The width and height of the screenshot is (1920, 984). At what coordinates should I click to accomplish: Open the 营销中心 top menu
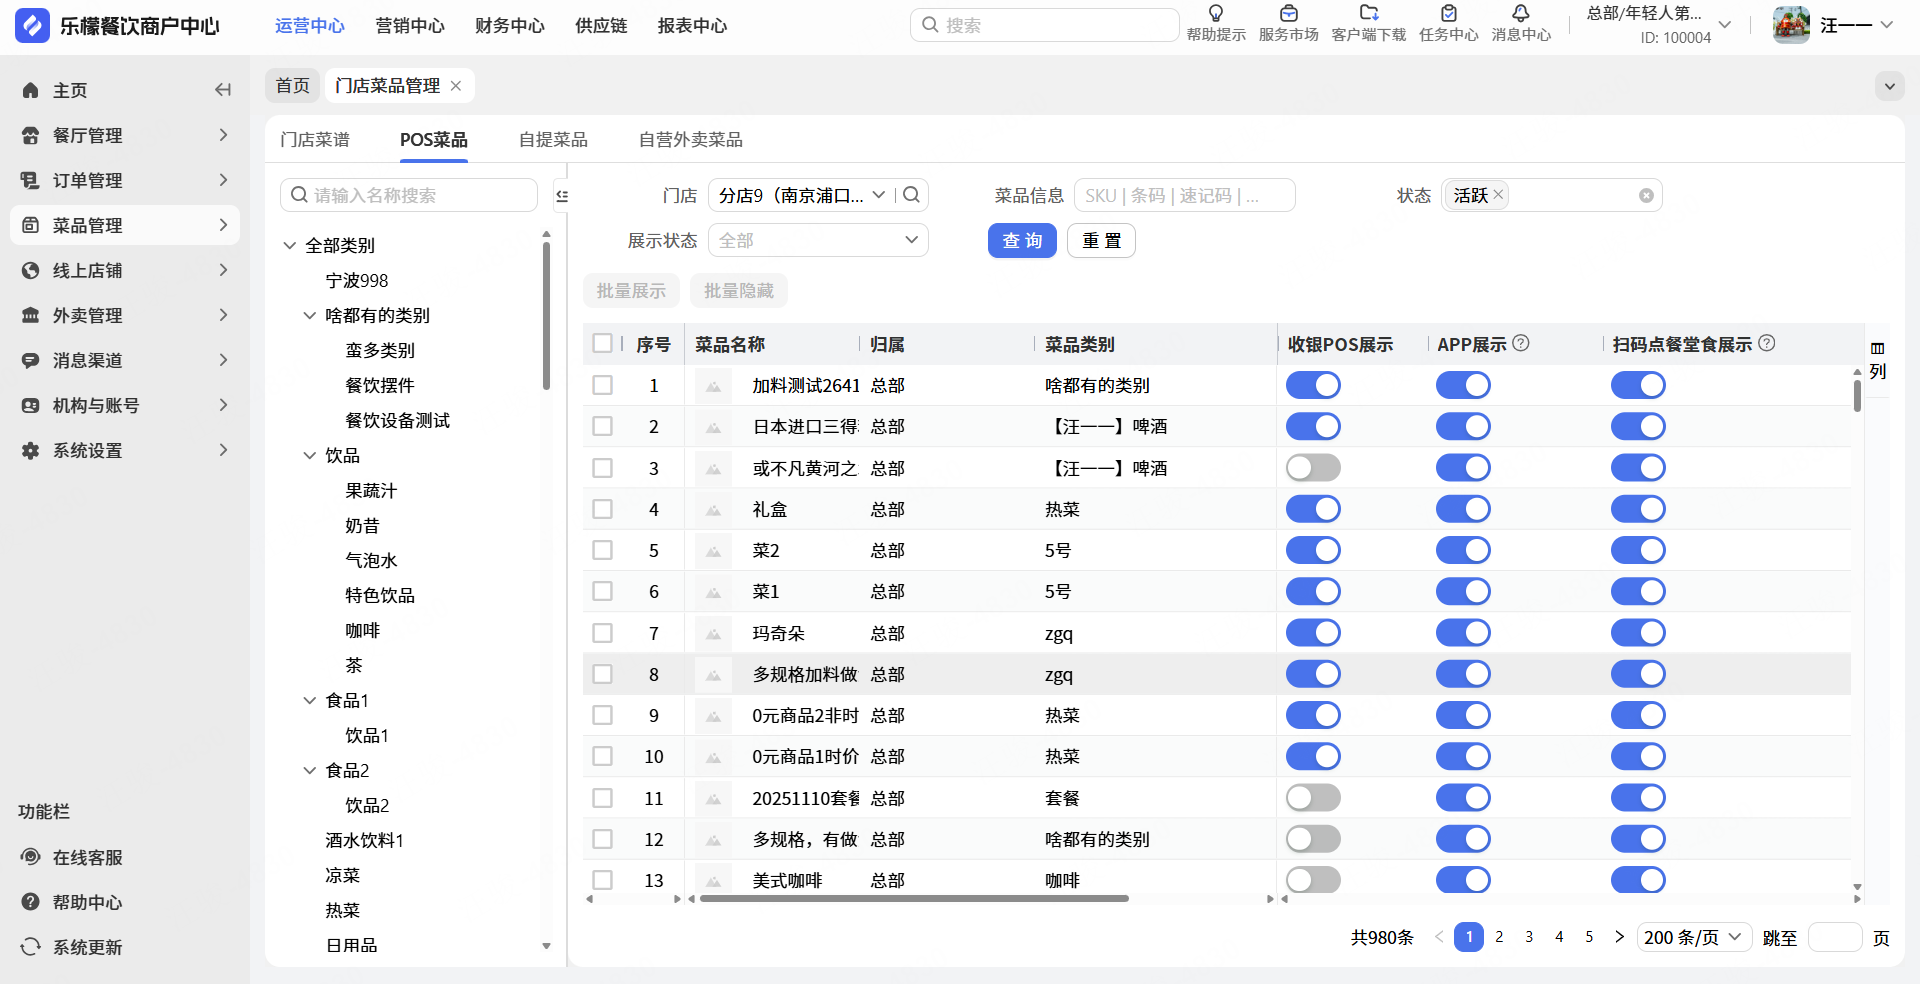point(410,26)
